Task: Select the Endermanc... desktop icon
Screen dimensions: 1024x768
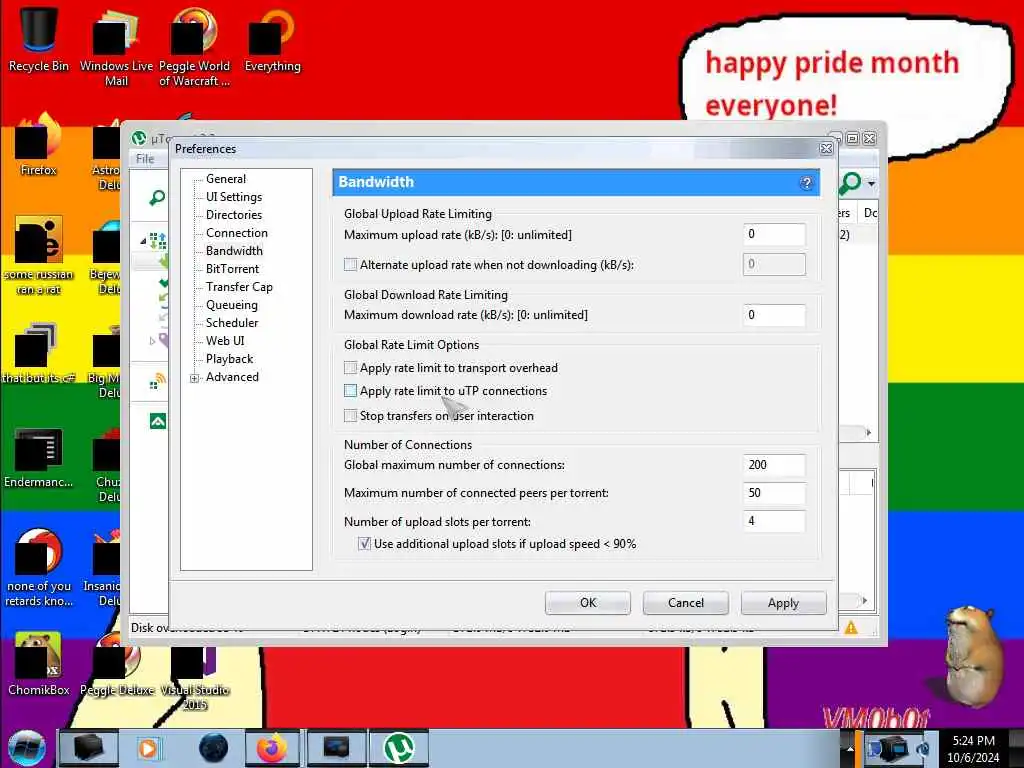Action: (38, 457)
